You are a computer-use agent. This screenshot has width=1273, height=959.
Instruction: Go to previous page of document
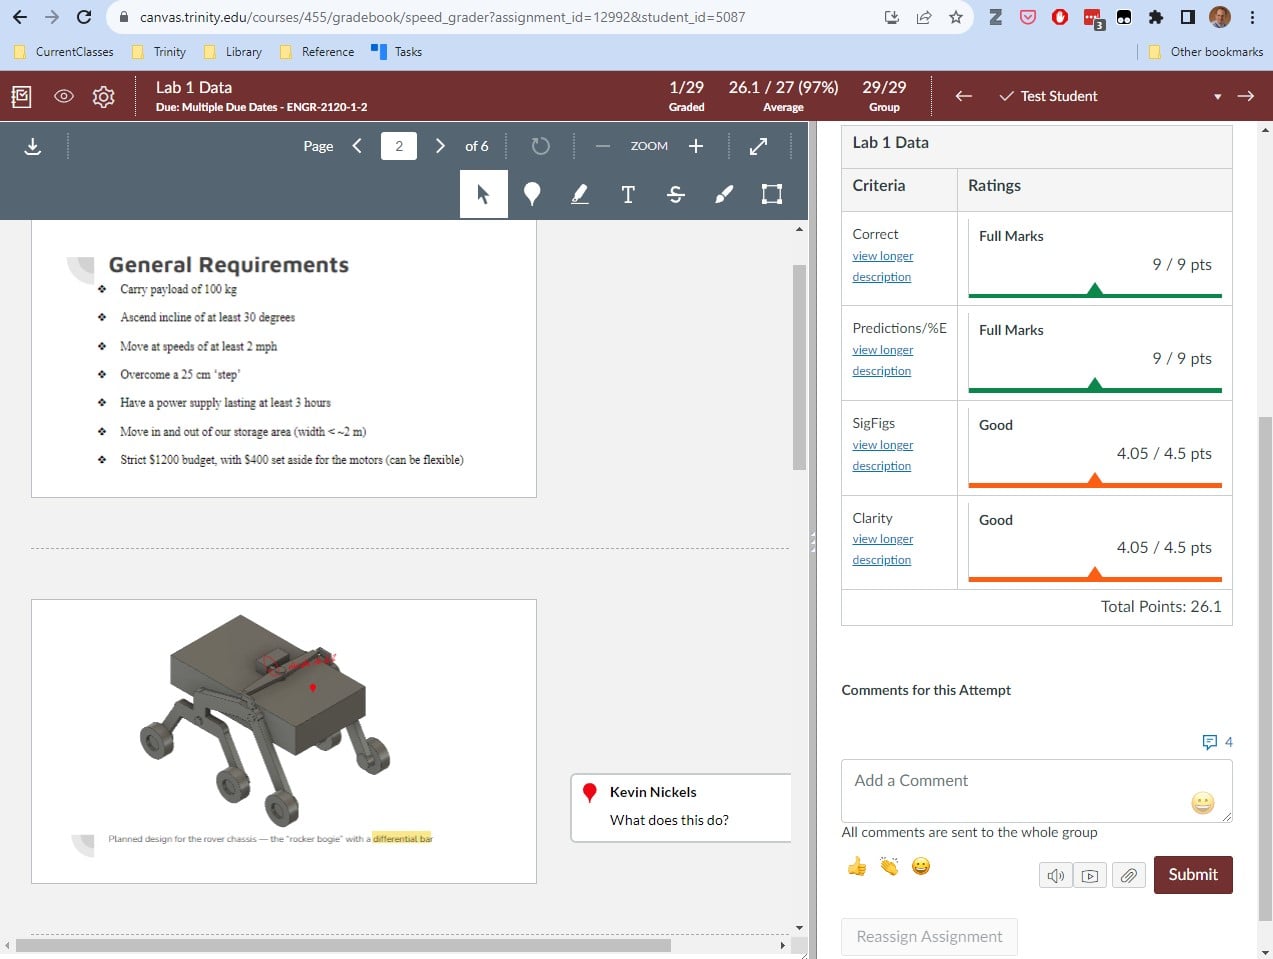click(x=357, y=146)
